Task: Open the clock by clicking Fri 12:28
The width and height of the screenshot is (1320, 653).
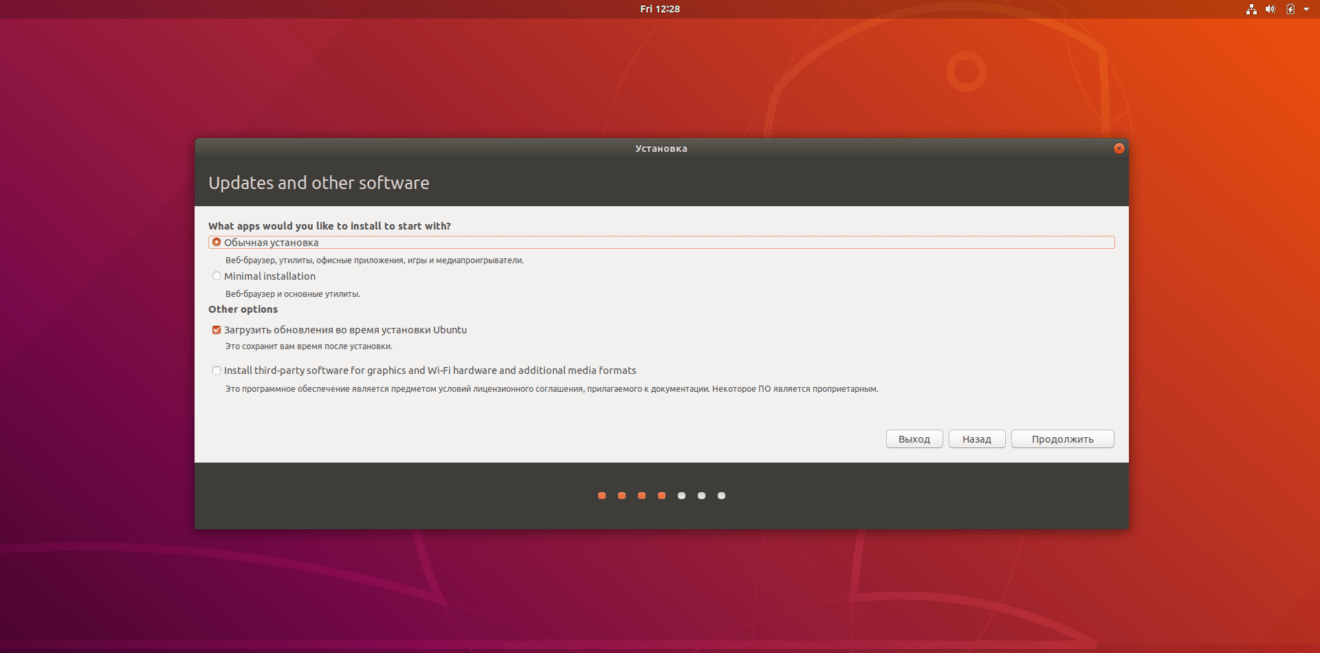Action: (660, 8)
